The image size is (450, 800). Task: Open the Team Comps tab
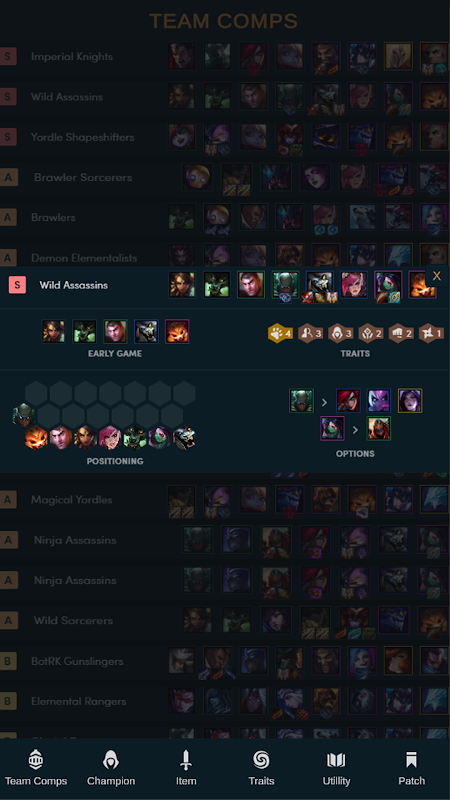36,768
